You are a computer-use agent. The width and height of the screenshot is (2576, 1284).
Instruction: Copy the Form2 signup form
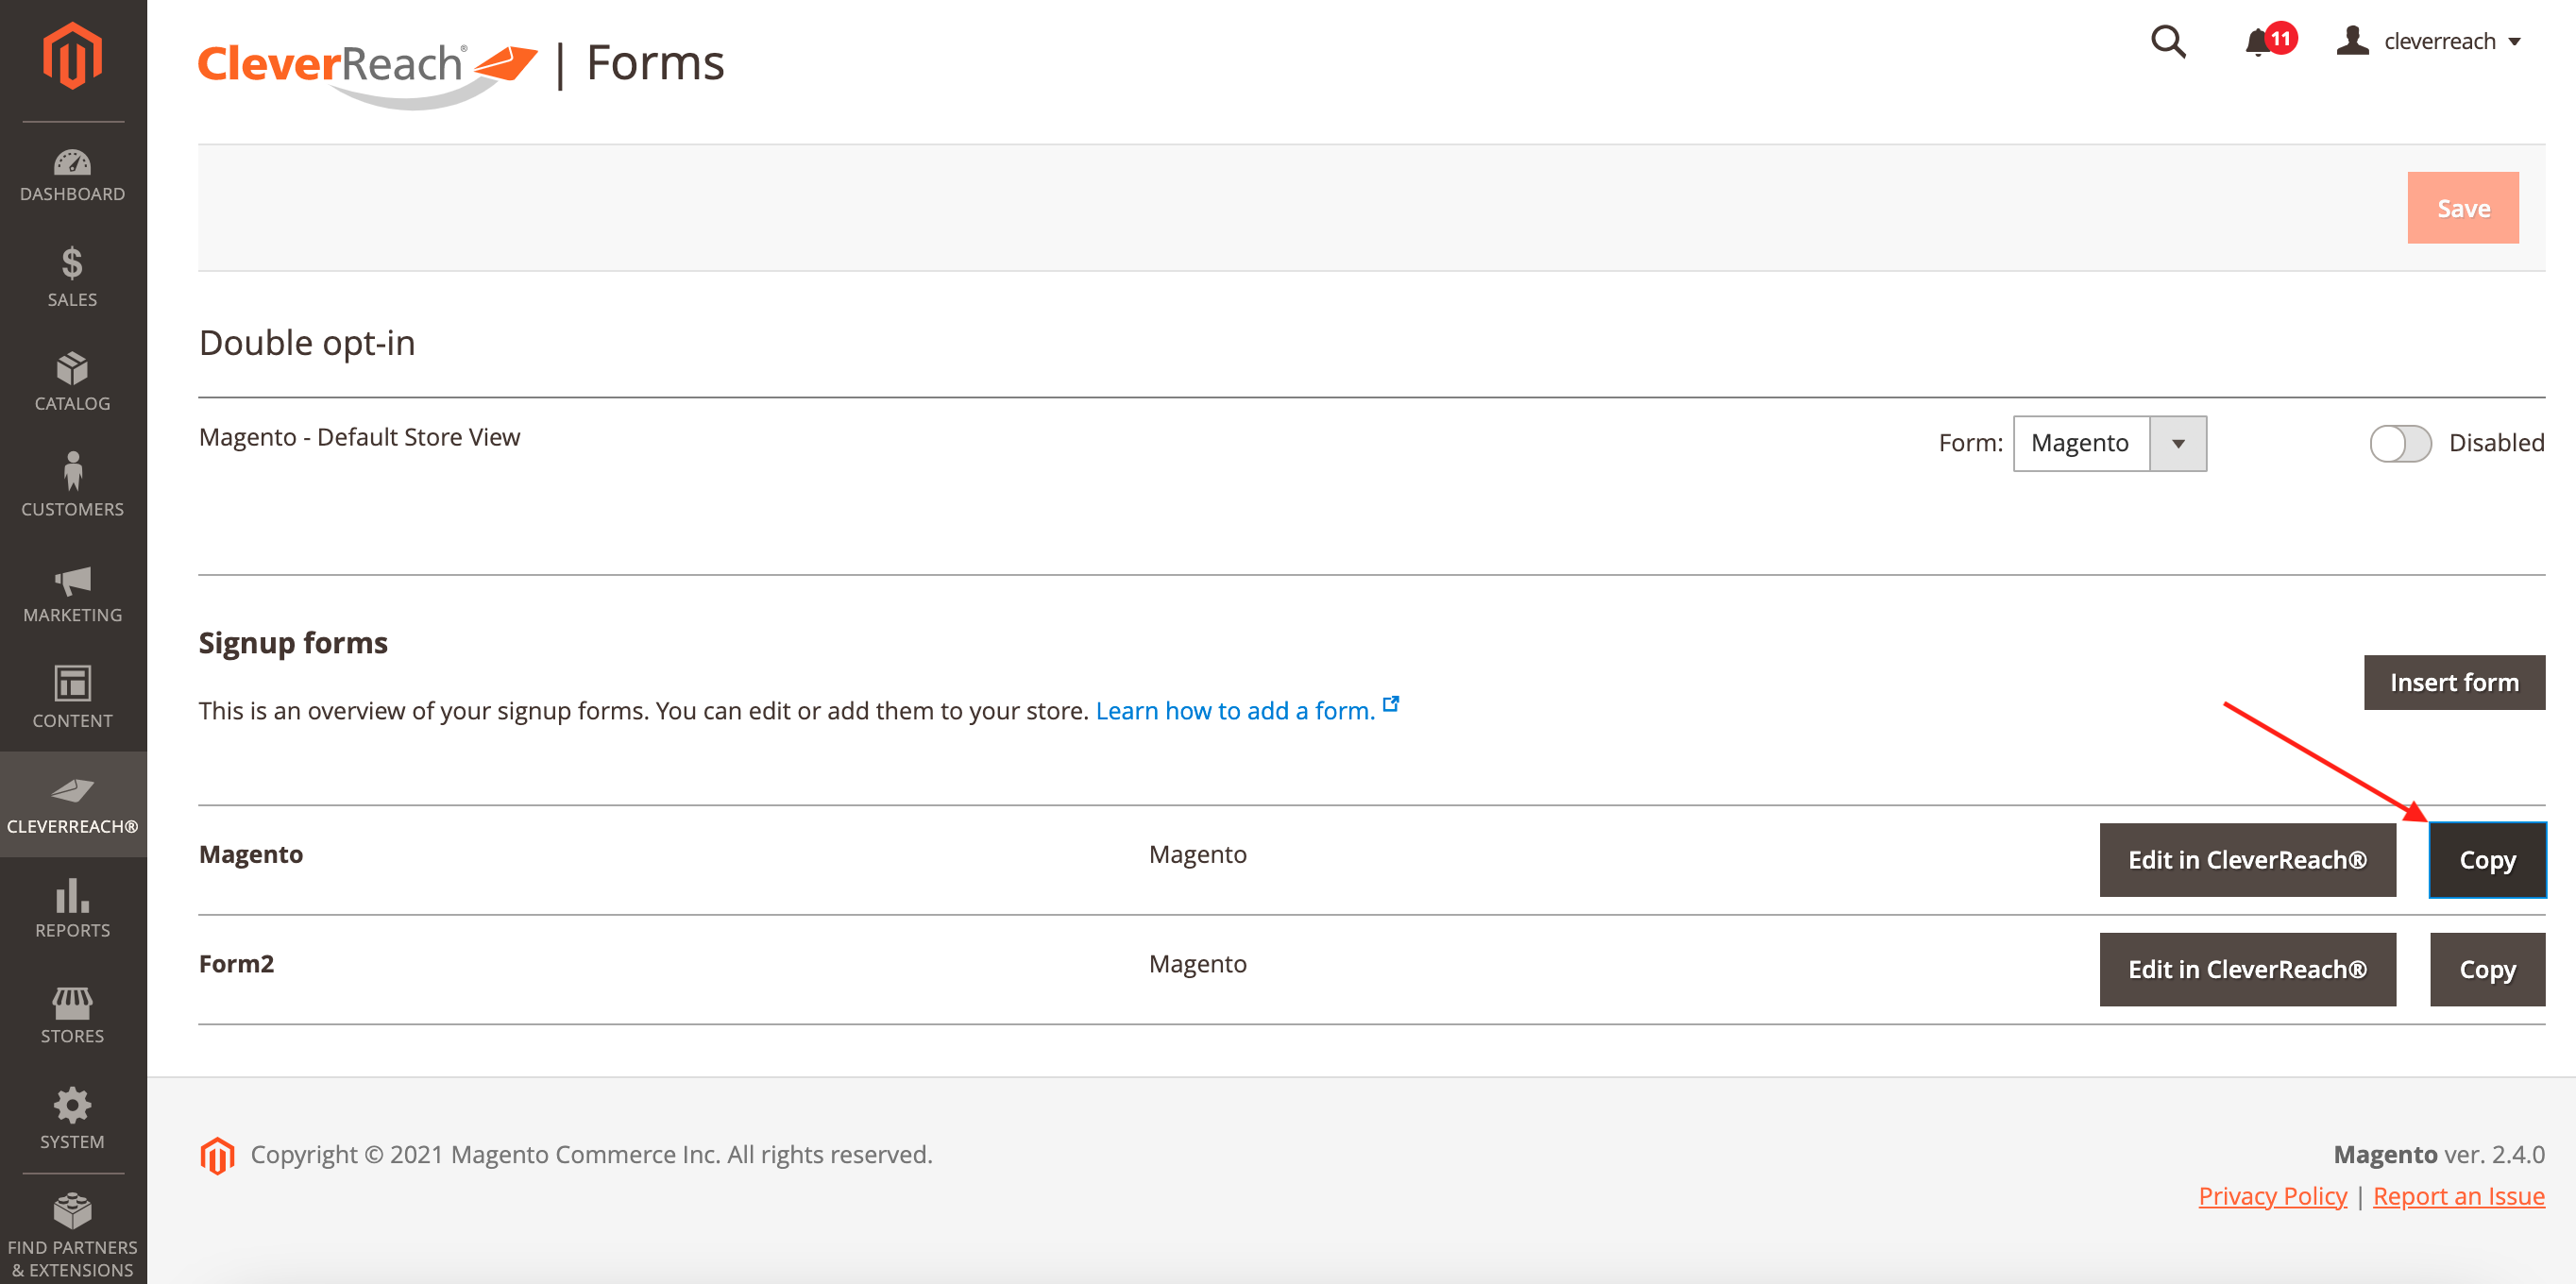[x=2486, y=969]
